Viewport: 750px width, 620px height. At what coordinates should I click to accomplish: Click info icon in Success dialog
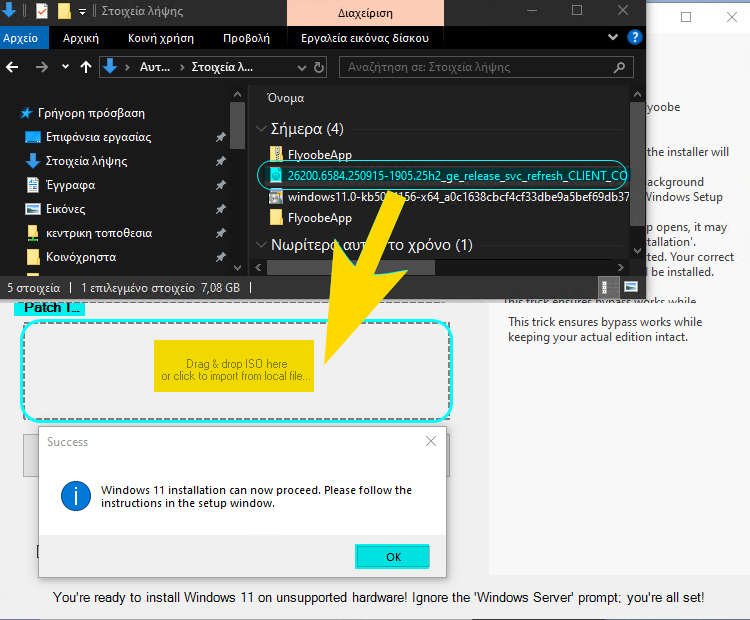tap(76, 496)
